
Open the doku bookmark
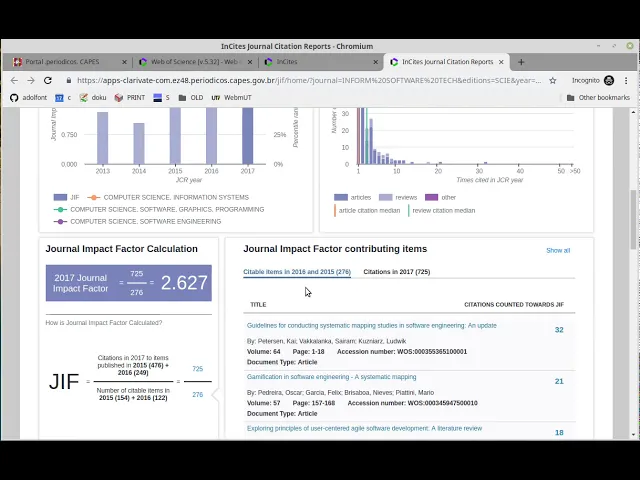point(93,98)
